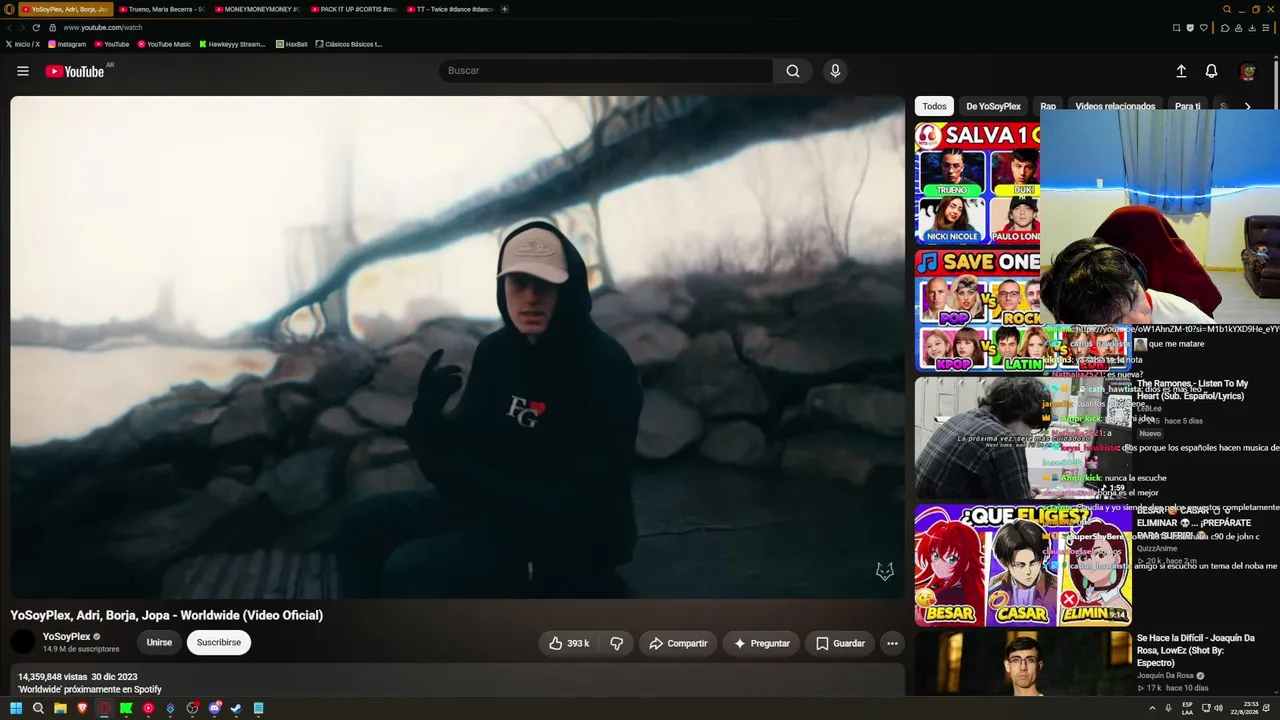Start voice search with the microphone
Viewport: 1280px width, 720px height.
tap(835, 71)
